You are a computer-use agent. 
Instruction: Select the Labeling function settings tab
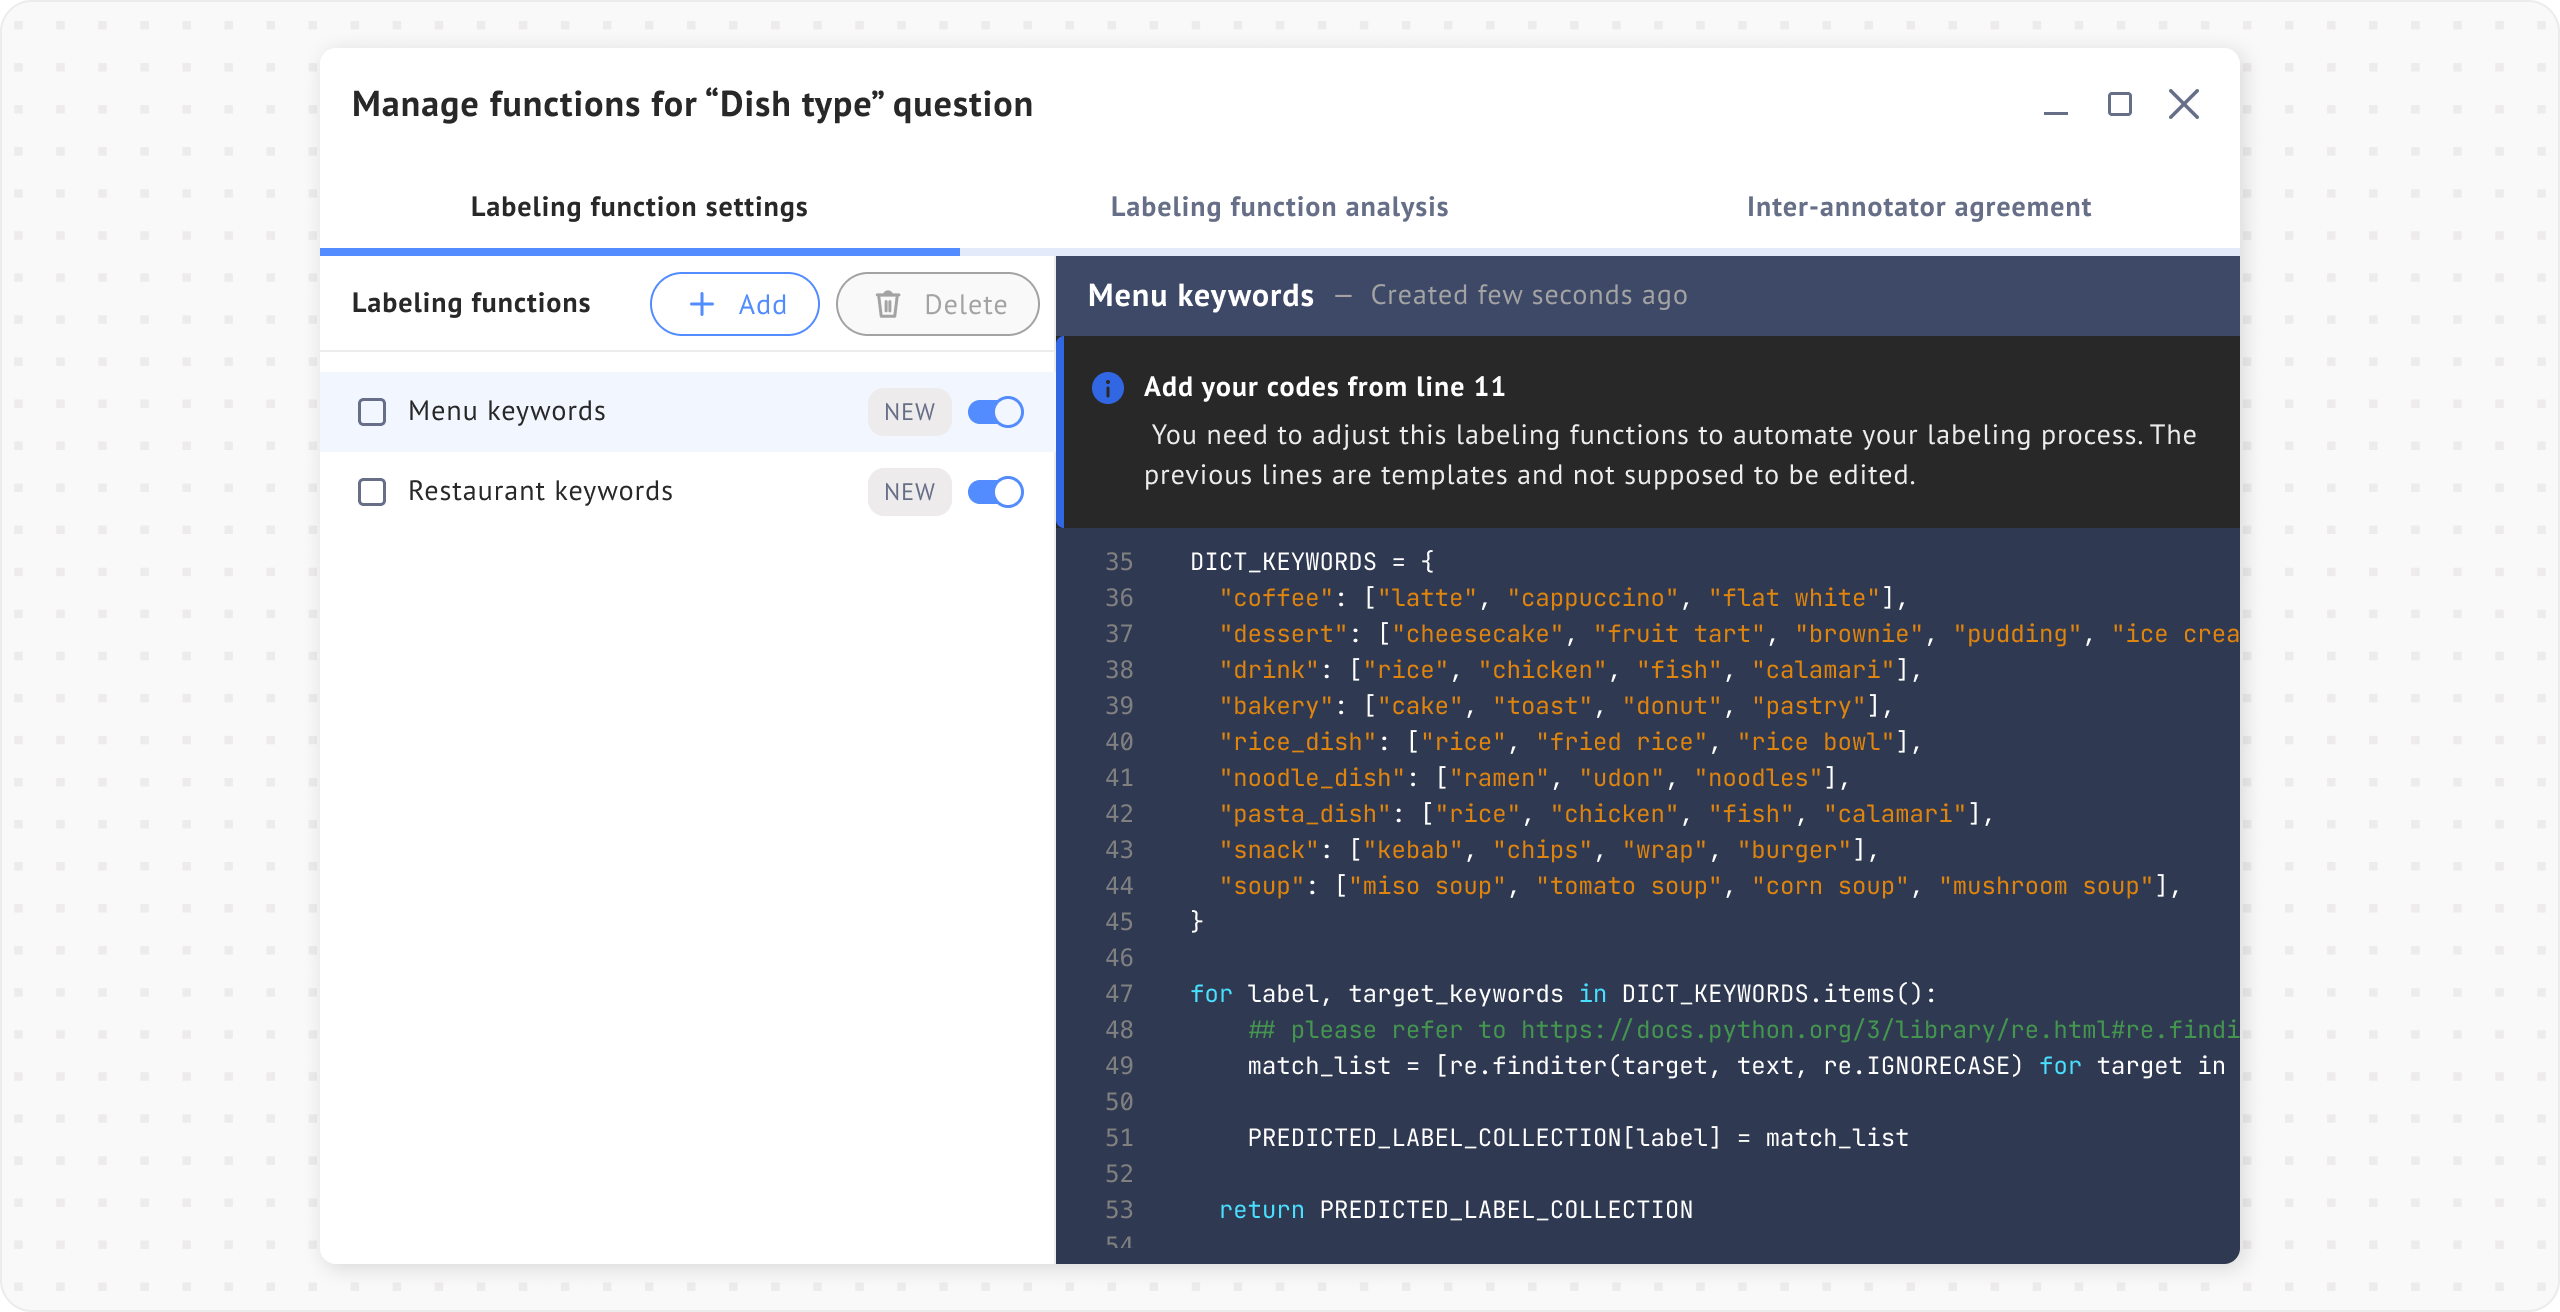pyautogui.click(x=639, y=207)
